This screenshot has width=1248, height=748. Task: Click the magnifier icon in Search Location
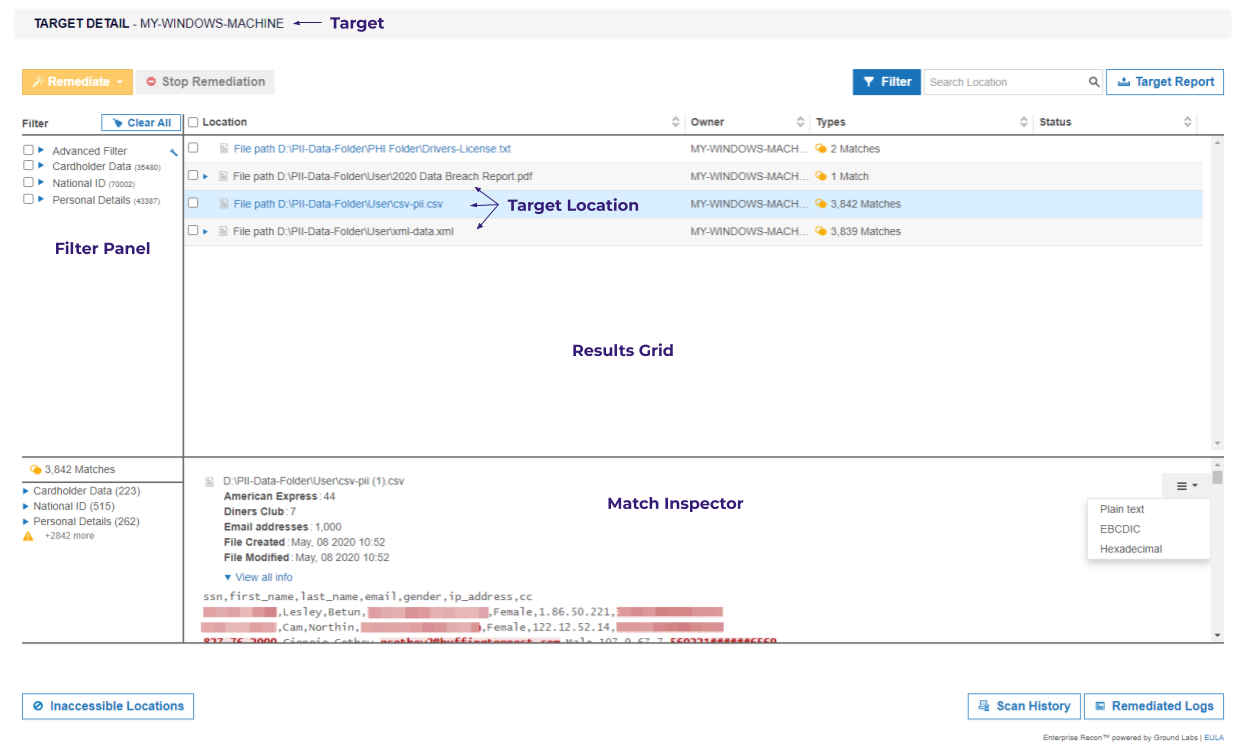coord(1094,82)
